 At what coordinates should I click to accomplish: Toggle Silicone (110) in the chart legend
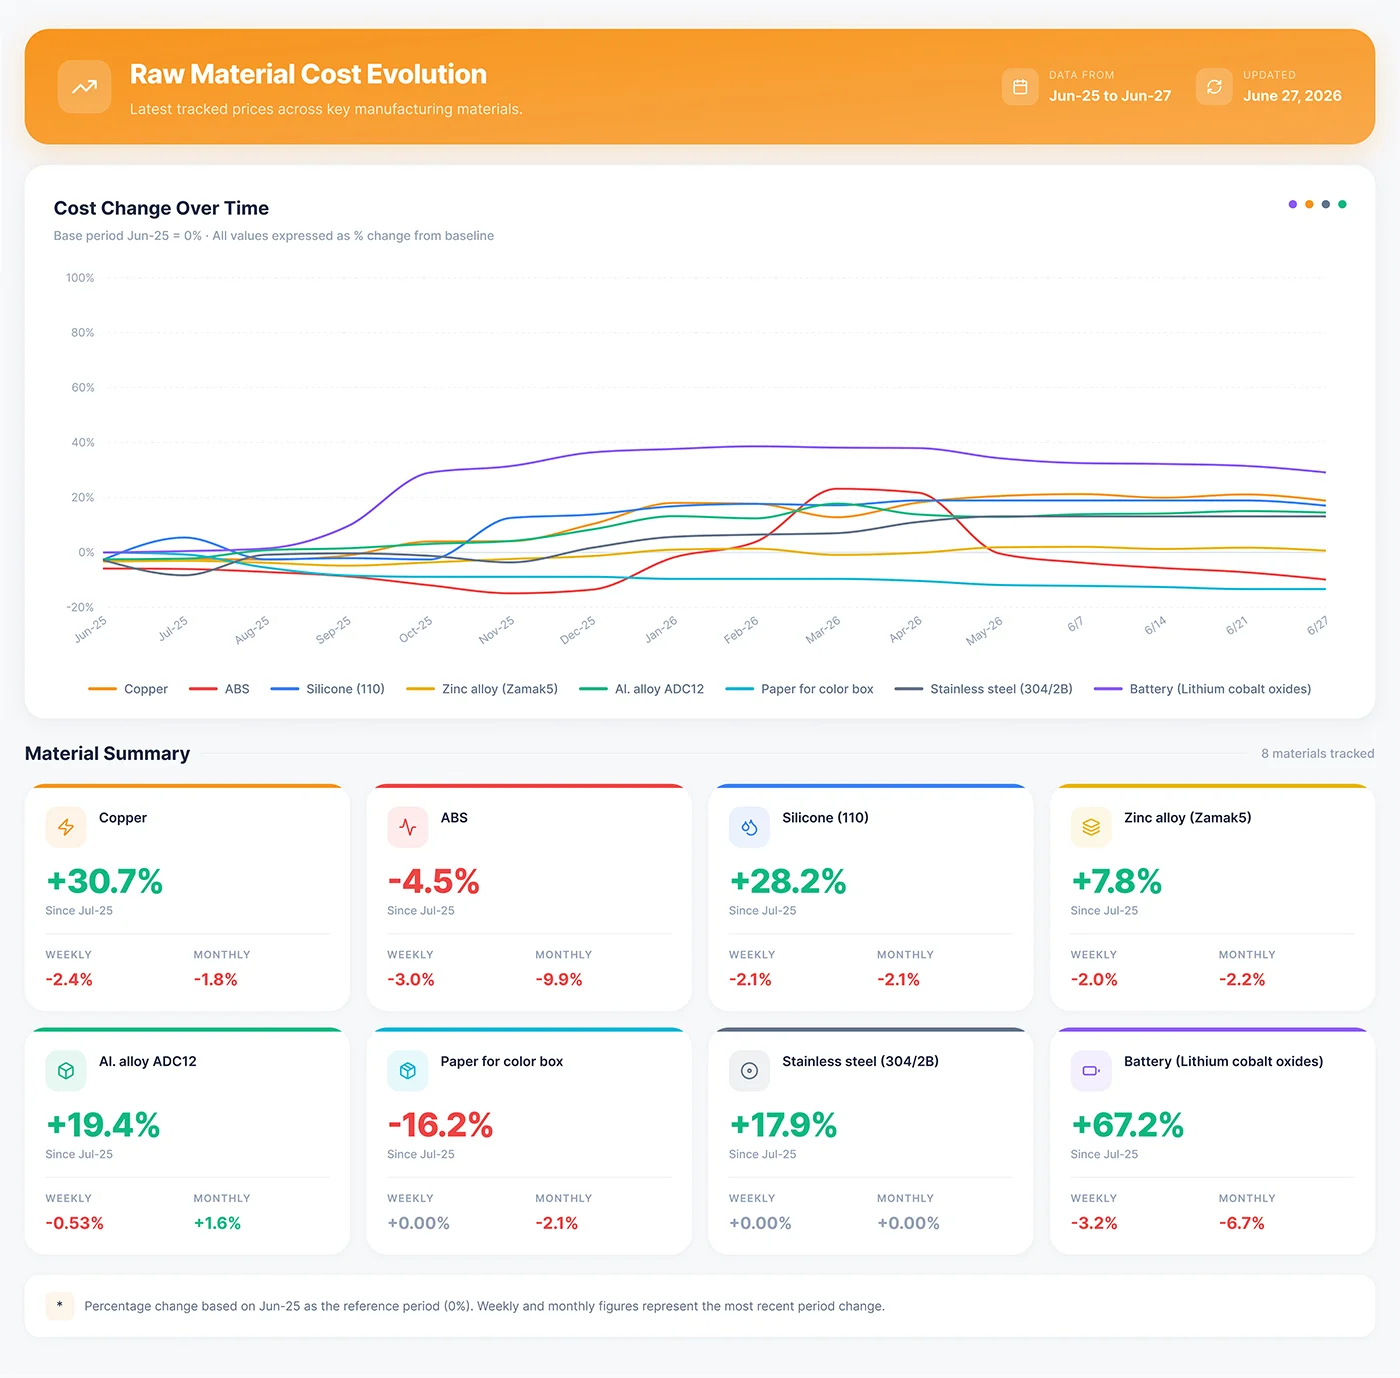click(x=328, y=689)
